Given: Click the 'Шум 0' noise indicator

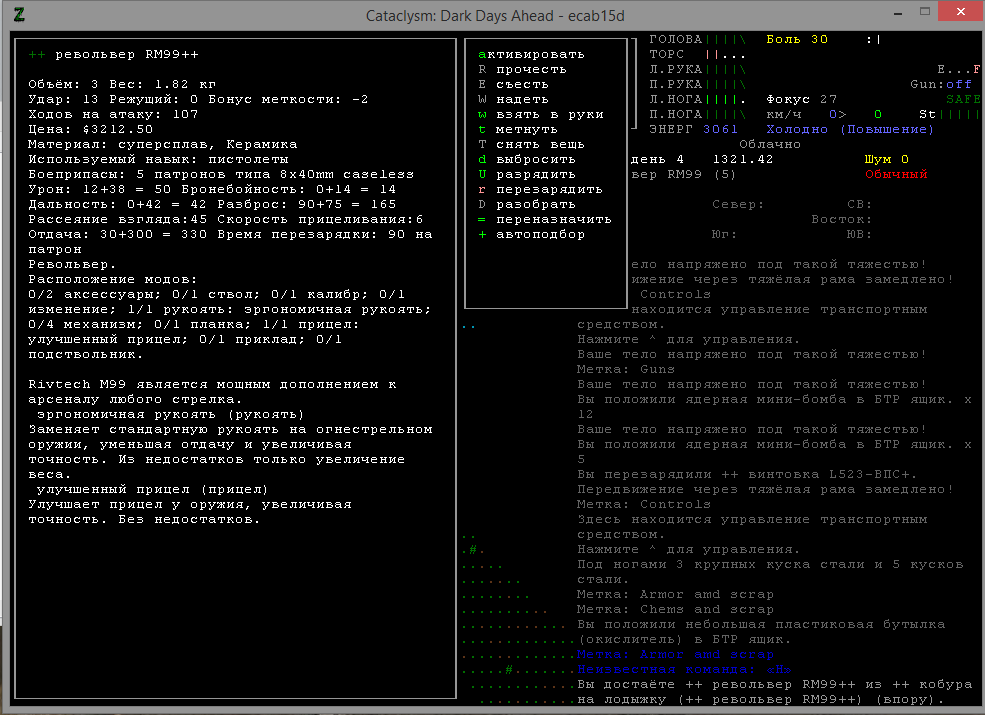Looking at the screenshot, I should [x=887, y=160].
